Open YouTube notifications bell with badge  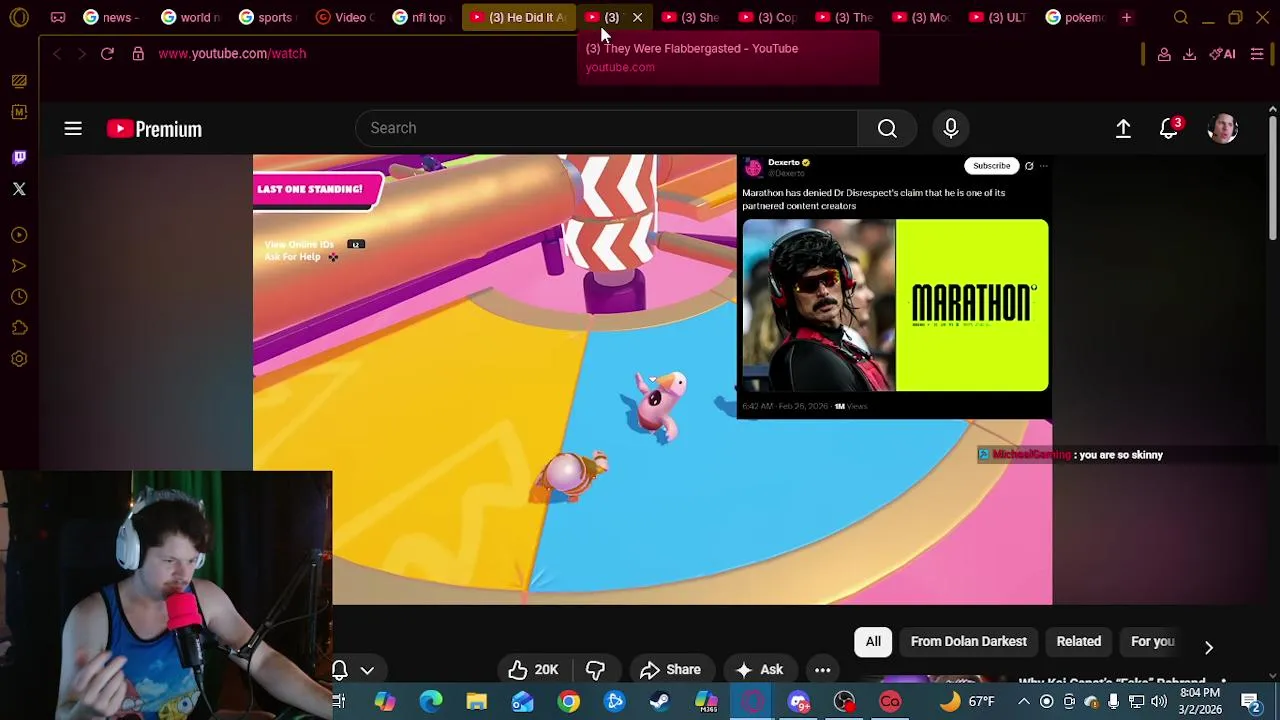coord(1169,128)
